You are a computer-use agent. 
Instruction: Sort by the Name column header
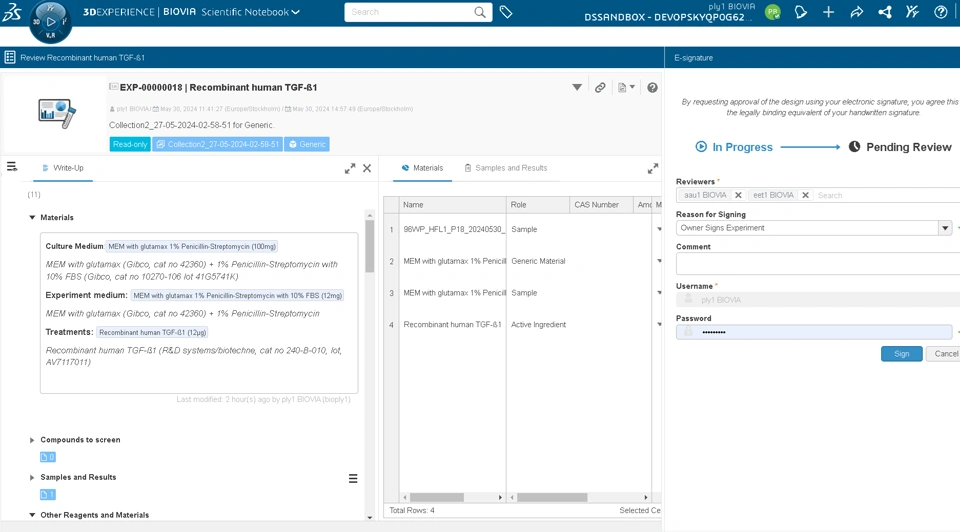pyautogui.click(x=452, y=205)
